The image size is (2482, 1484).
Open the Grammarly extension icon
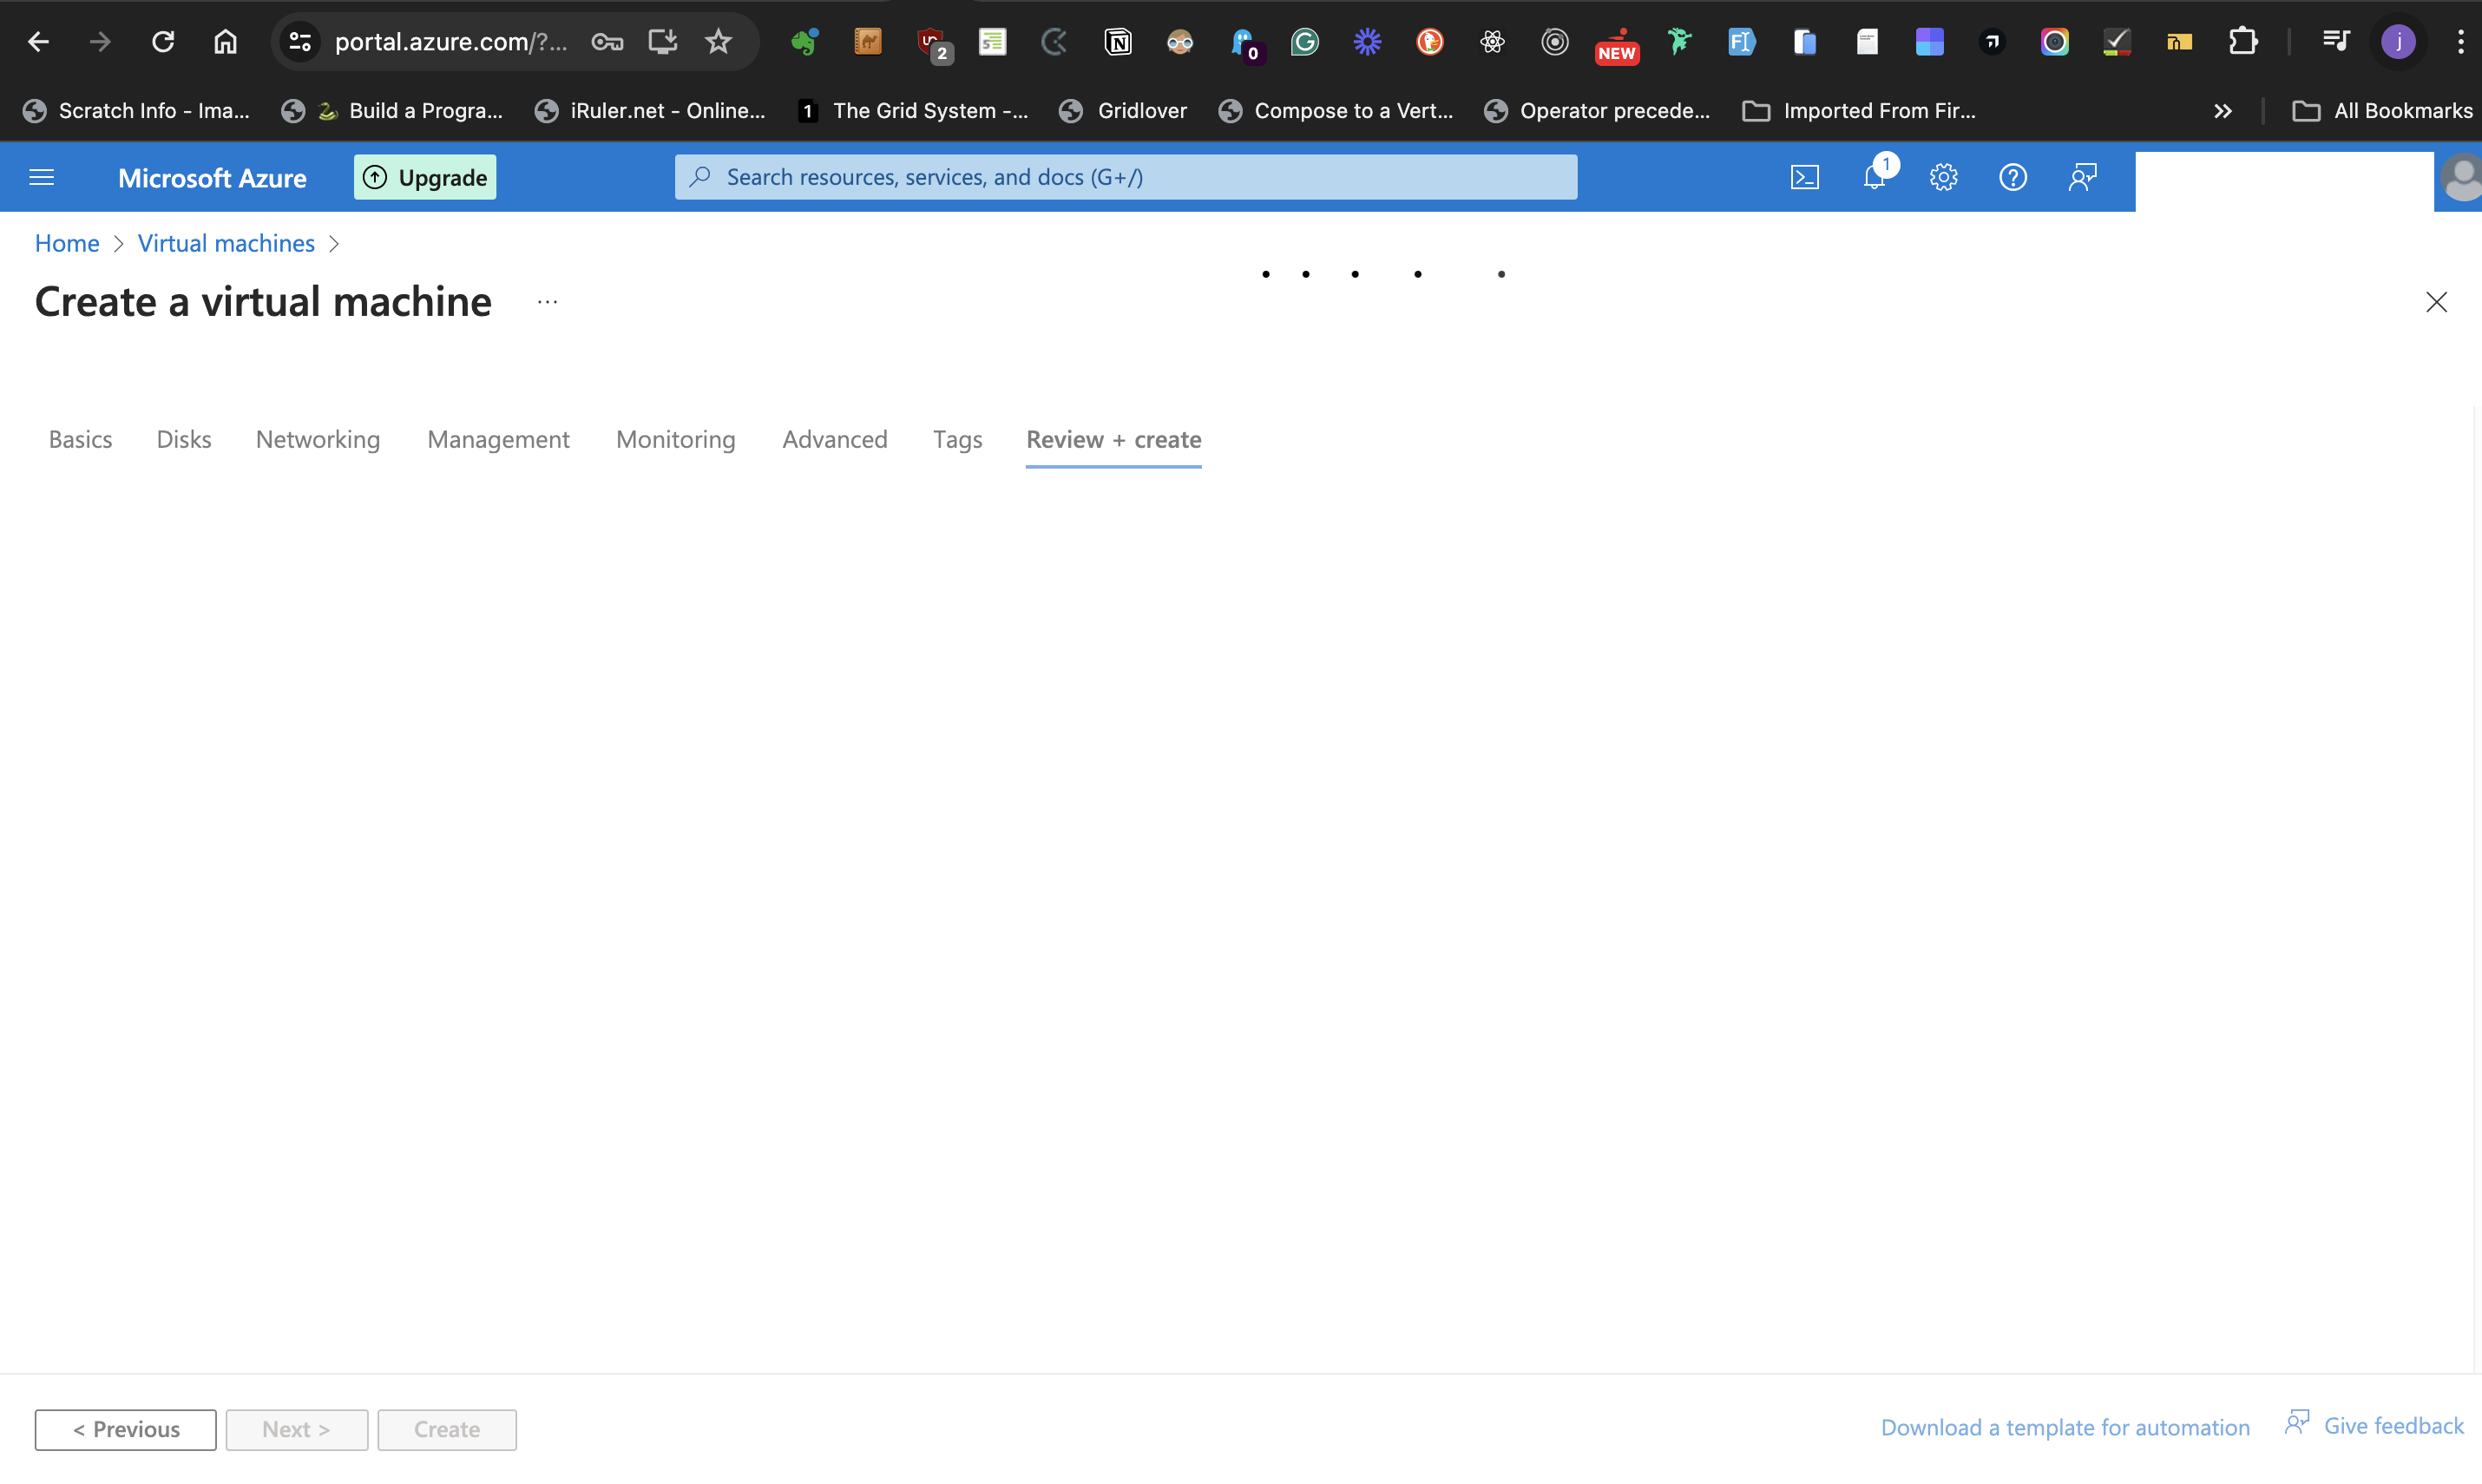(x=1304, y=41)
